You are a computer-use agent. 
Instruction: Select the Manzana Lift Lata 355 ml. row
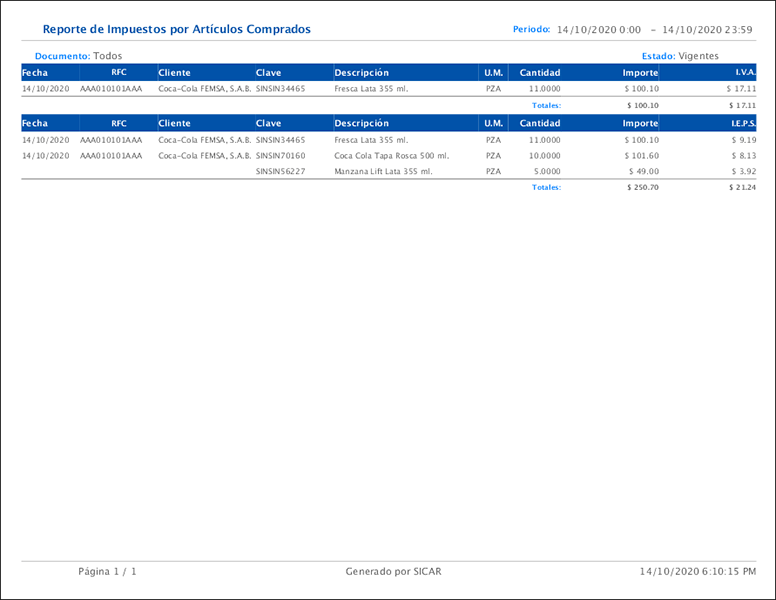tap(383, 172)
